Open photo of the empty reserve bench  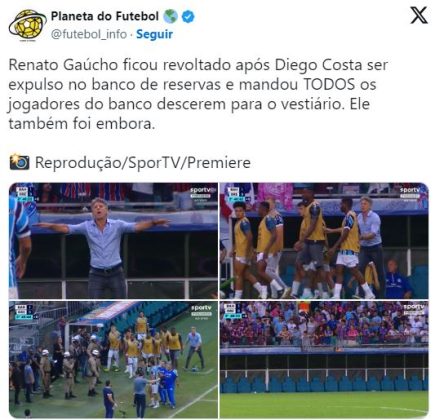[x=324, y=359]
